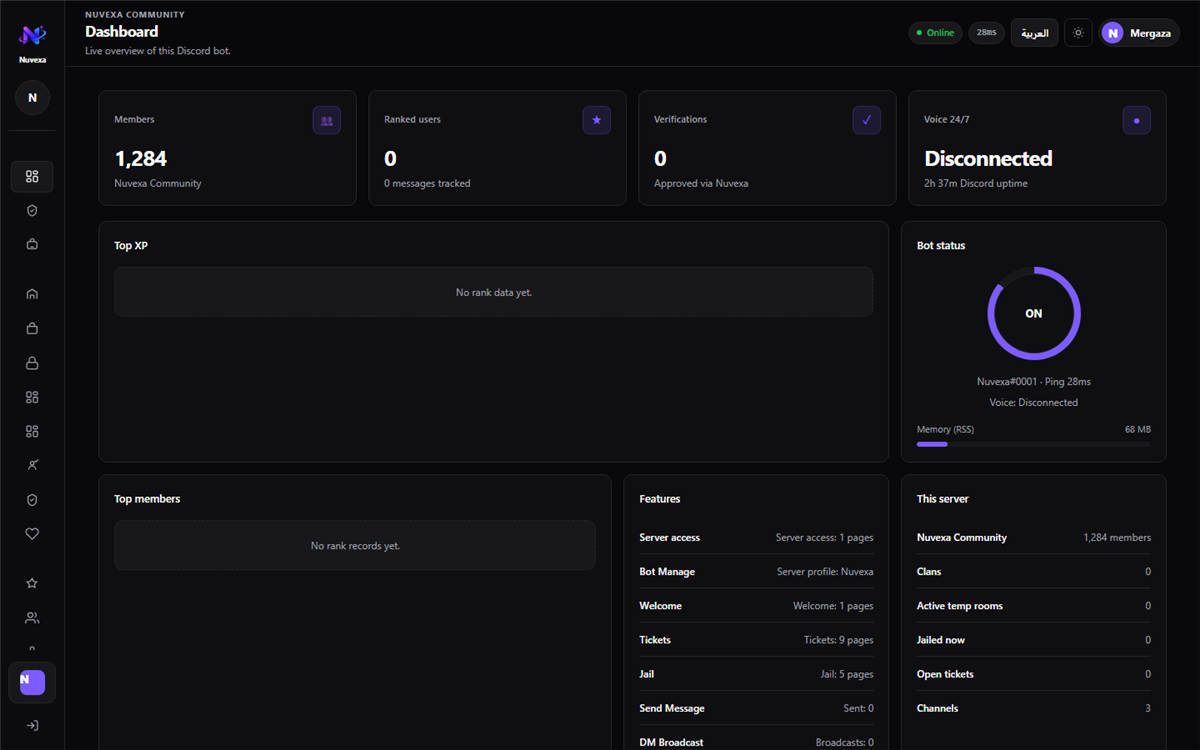The width and height of the screenshot is (1200, 750).
Task: Open the shield icon just under the Dashboard icon
Action: (x=32, y=211)
